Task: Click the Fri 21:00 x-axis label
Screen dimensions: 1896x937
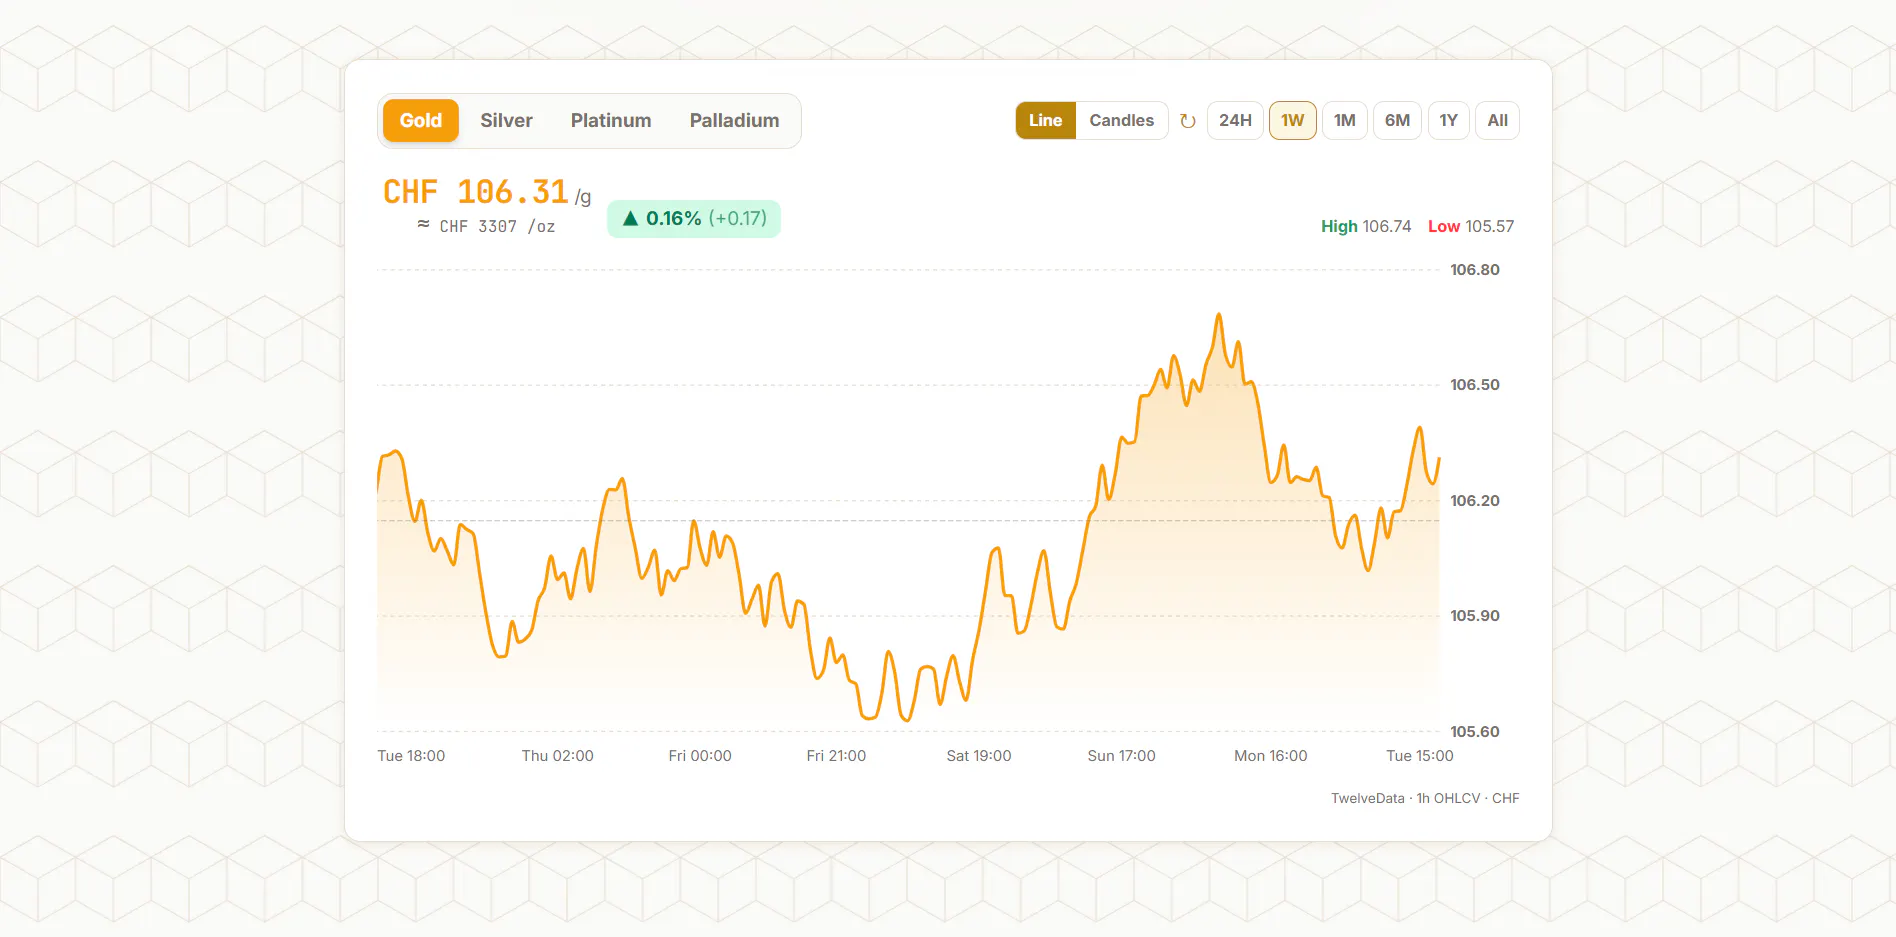Action: click(x=836, y=756)
